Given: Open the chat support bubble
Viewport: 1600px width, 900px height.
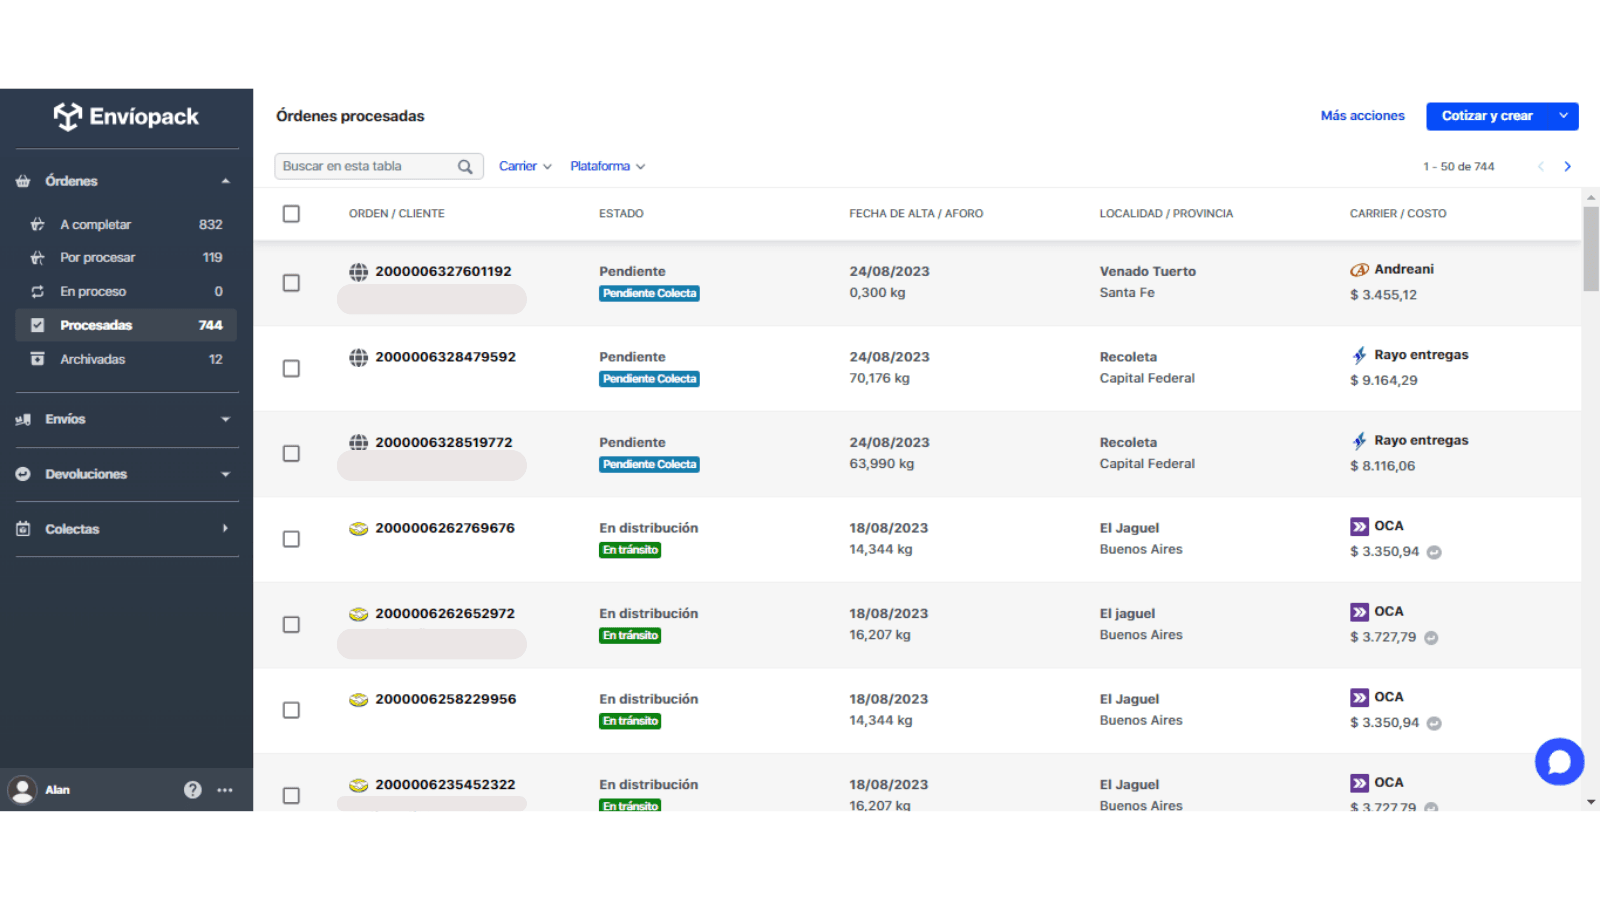Looking at the screenshot, I should pyautogui.click(x=1559, y=762).
